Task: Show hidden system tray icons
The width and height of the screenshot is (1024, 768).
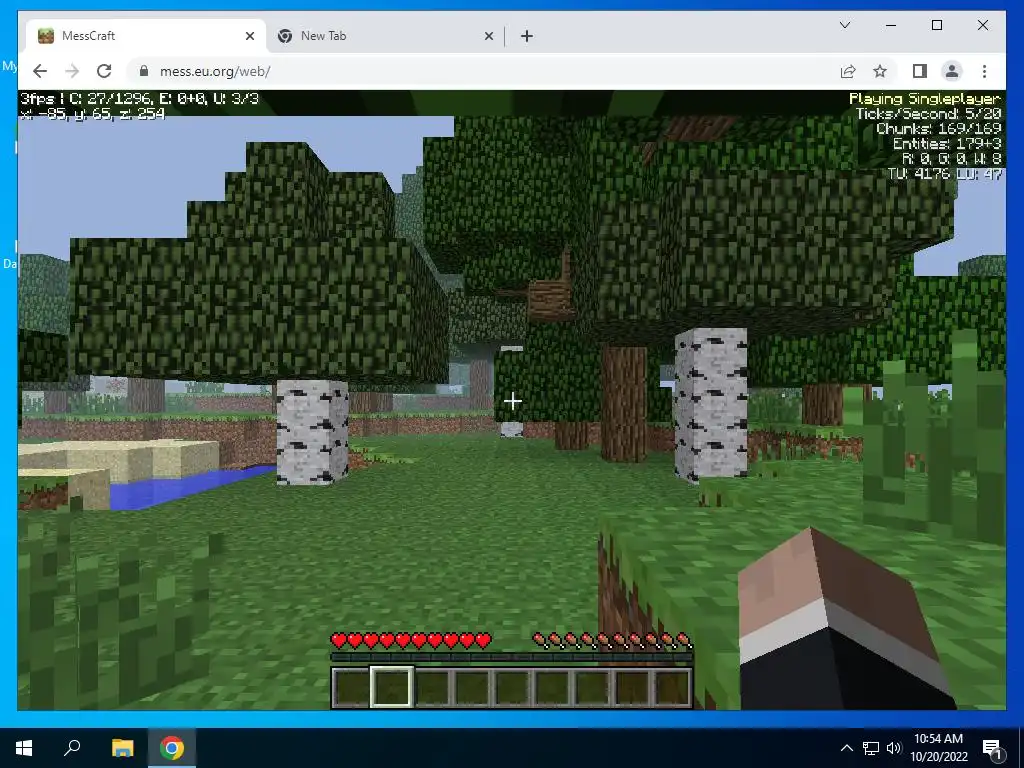Action: 846,748
